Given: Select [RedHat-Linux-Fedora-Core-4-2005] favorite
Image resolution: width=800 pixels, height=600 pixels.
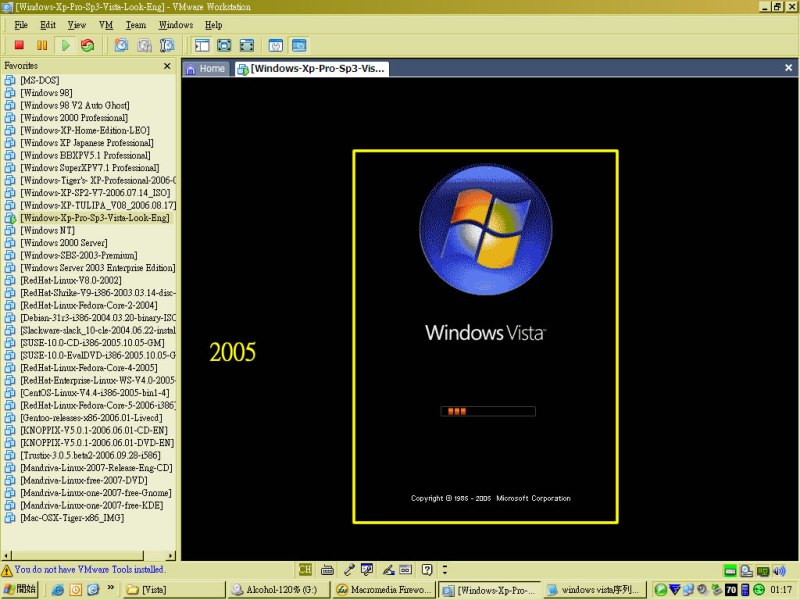Looking at the screenshot, I should tap(89, 368).
